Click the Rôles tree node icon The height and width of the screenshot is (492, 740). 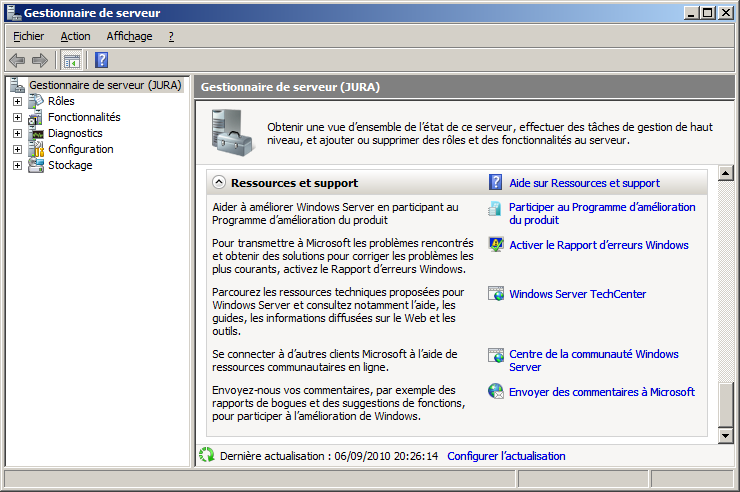click(36, 101)
